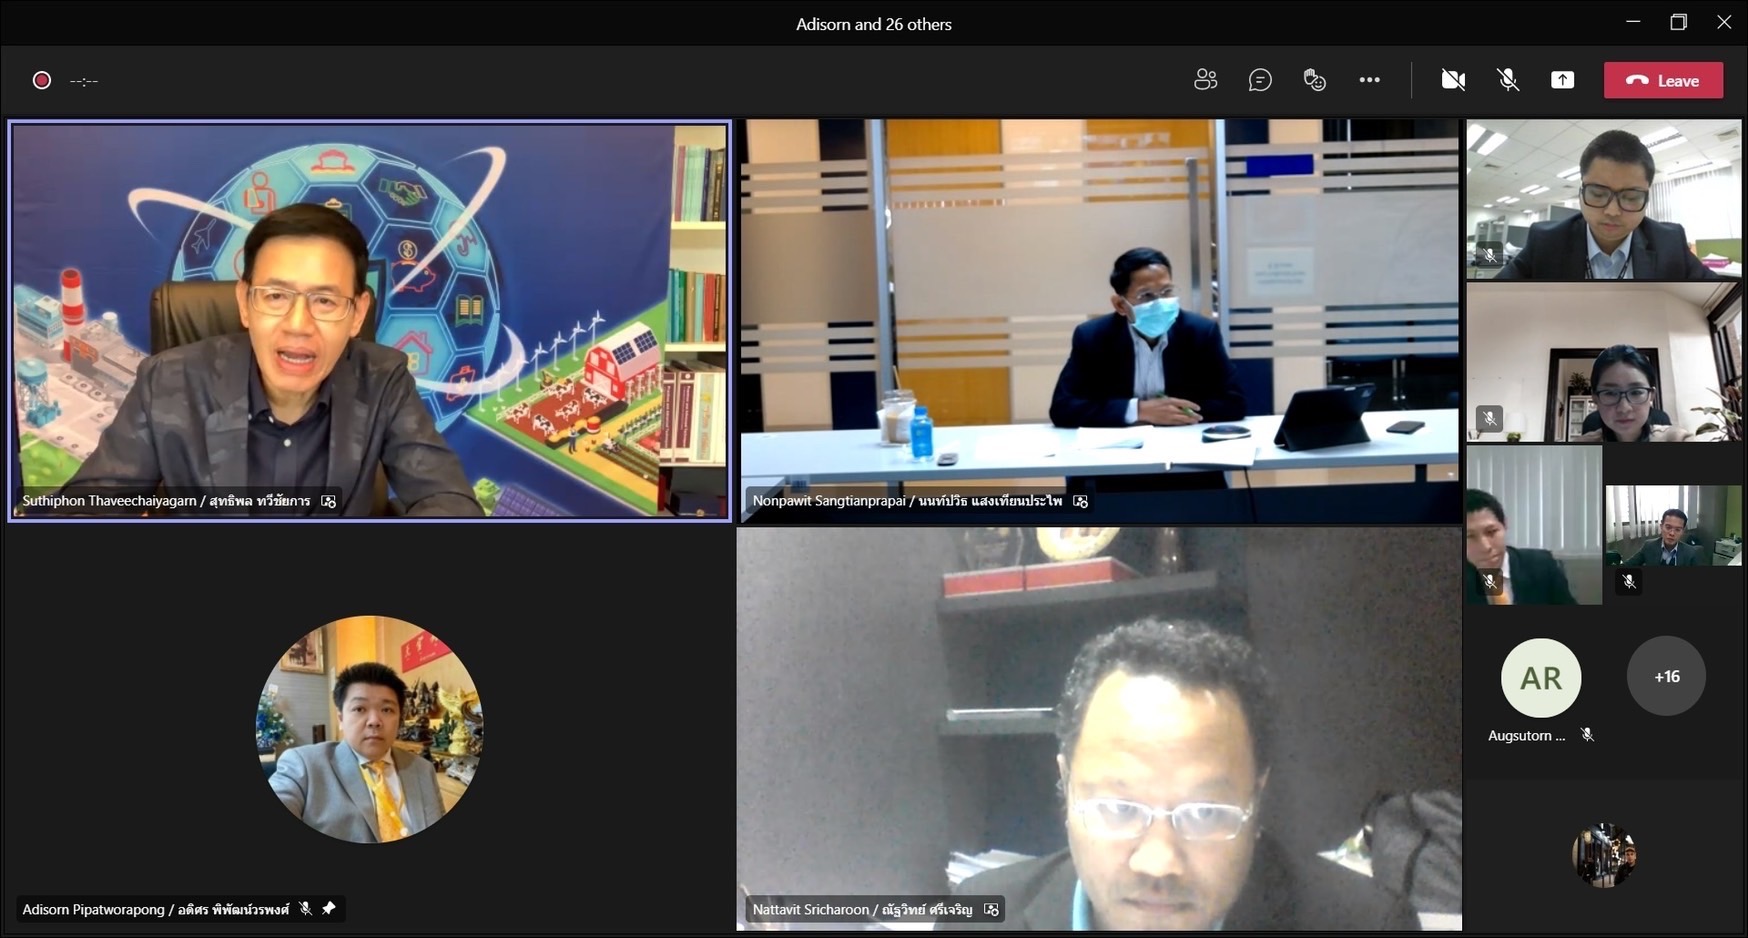Open the More actions menu
This screenshot has width=1748, height=938.
tap(1369, 80)
